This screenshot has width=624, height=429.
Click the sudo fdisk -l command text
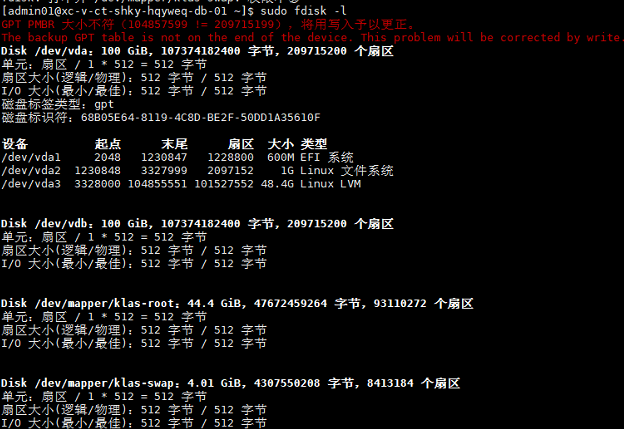[304, 11]
